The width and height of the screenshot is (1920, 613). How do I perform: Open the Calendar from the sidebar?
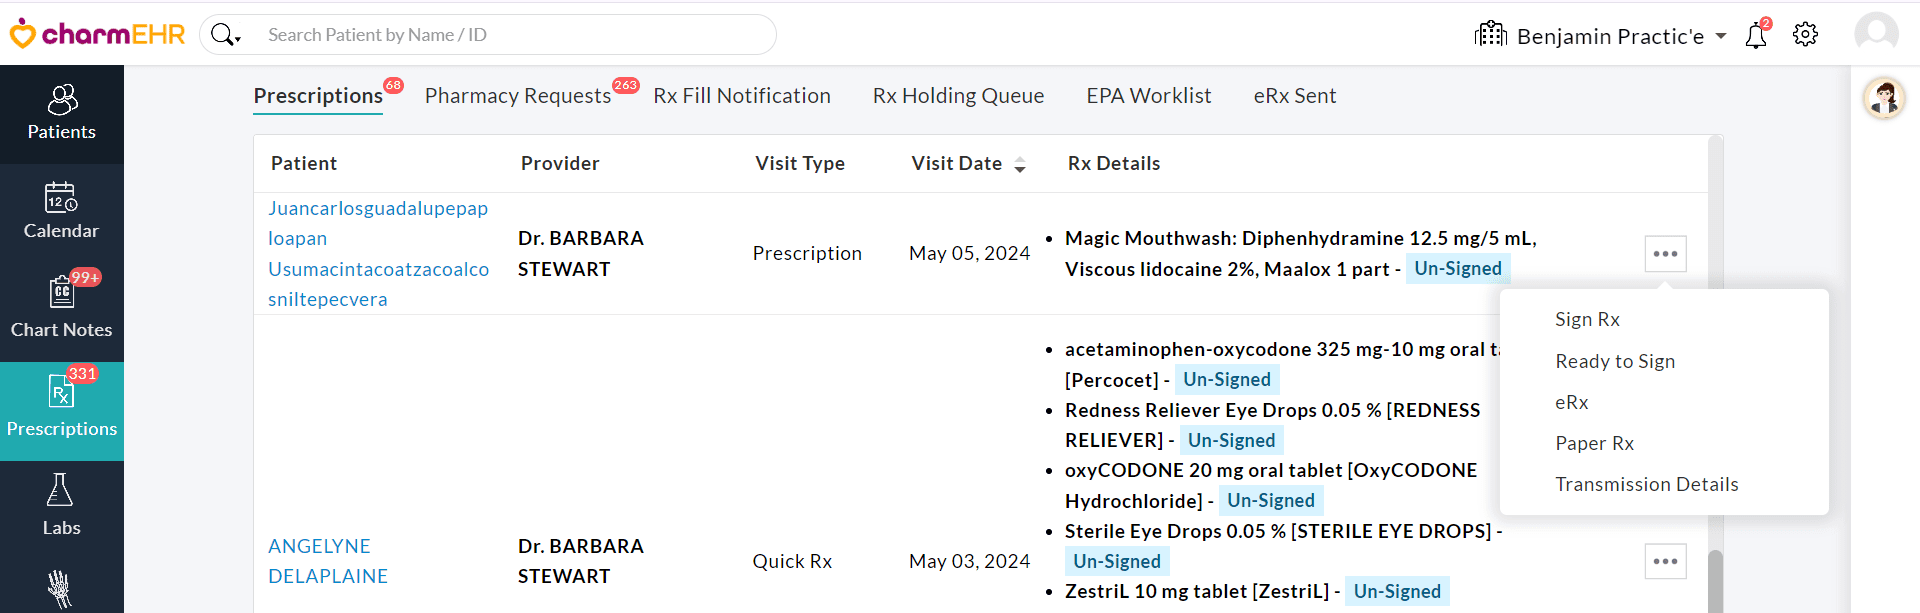[x=61, y=210]
